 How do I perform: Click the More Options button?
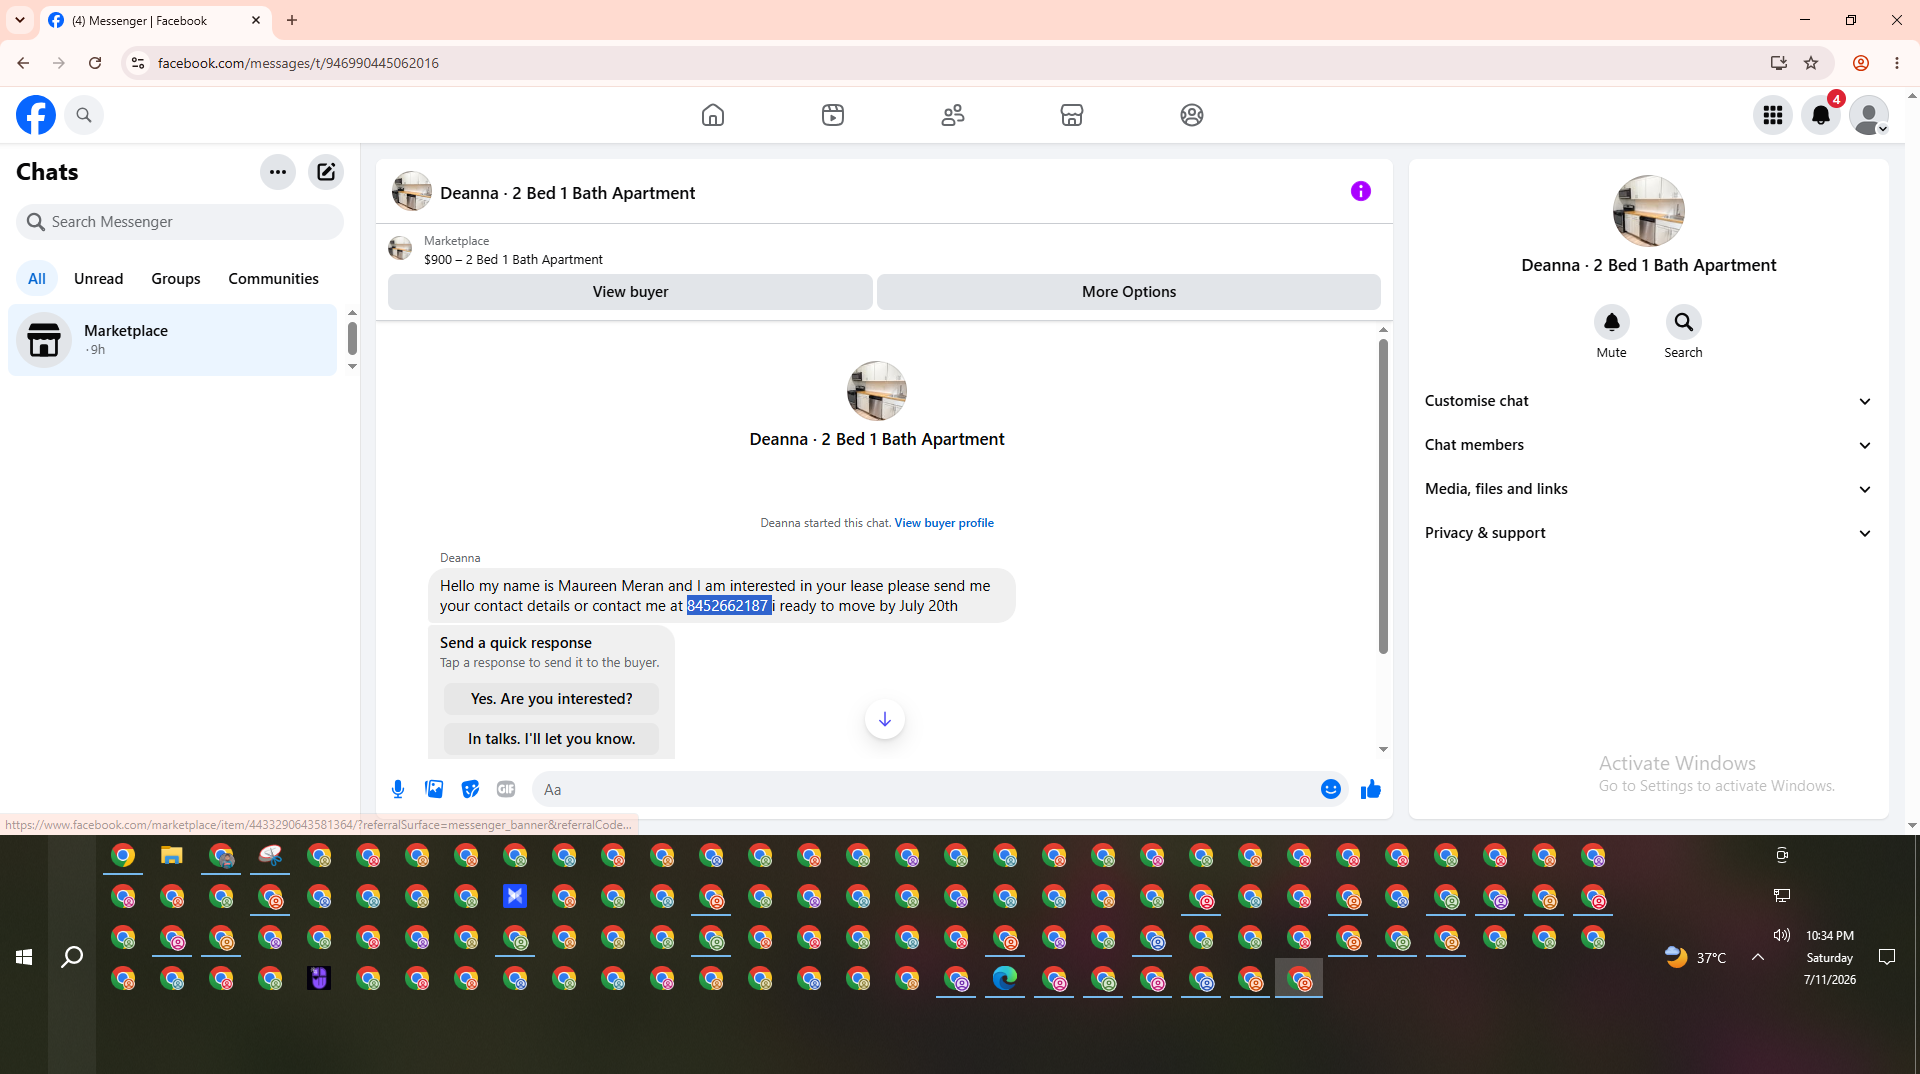(x=1129, y=292)
